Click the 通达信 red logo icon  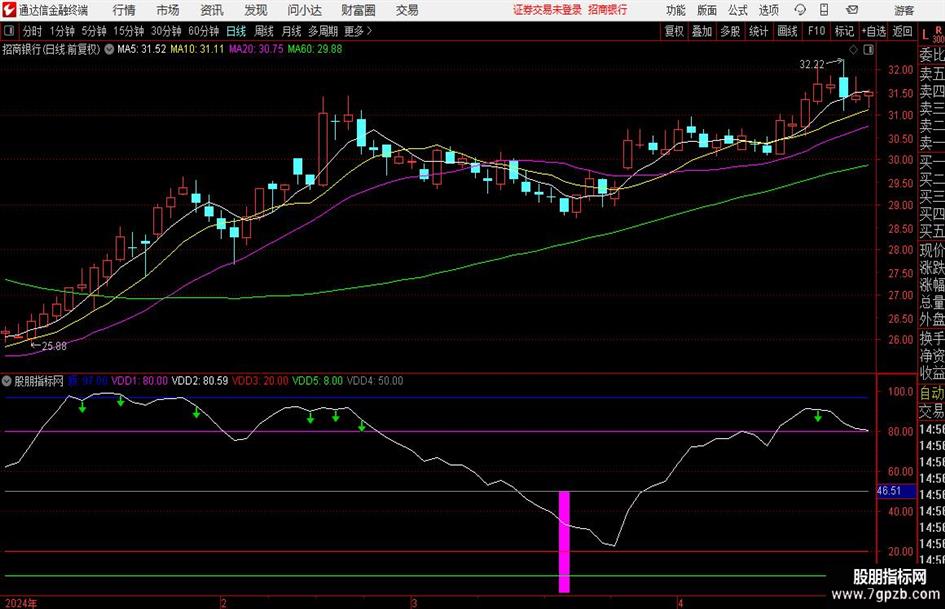pyautogui.click(x=8, y=10)
